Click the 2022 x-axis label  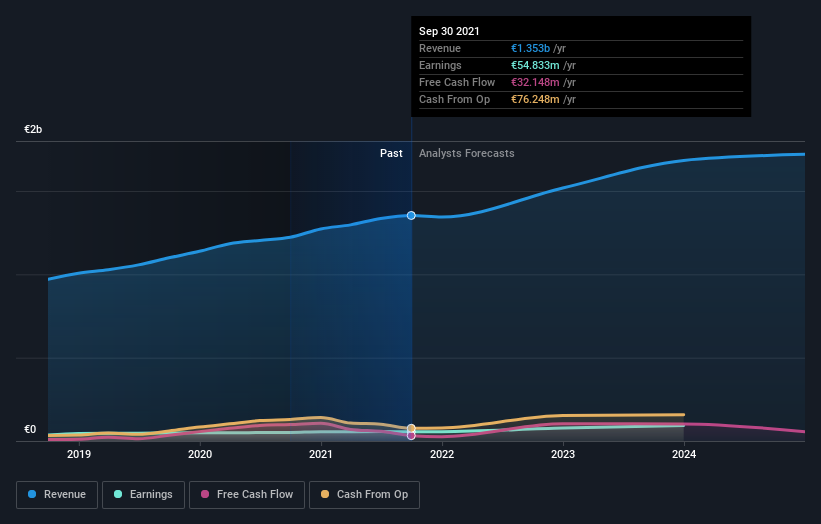pos(442,454)
